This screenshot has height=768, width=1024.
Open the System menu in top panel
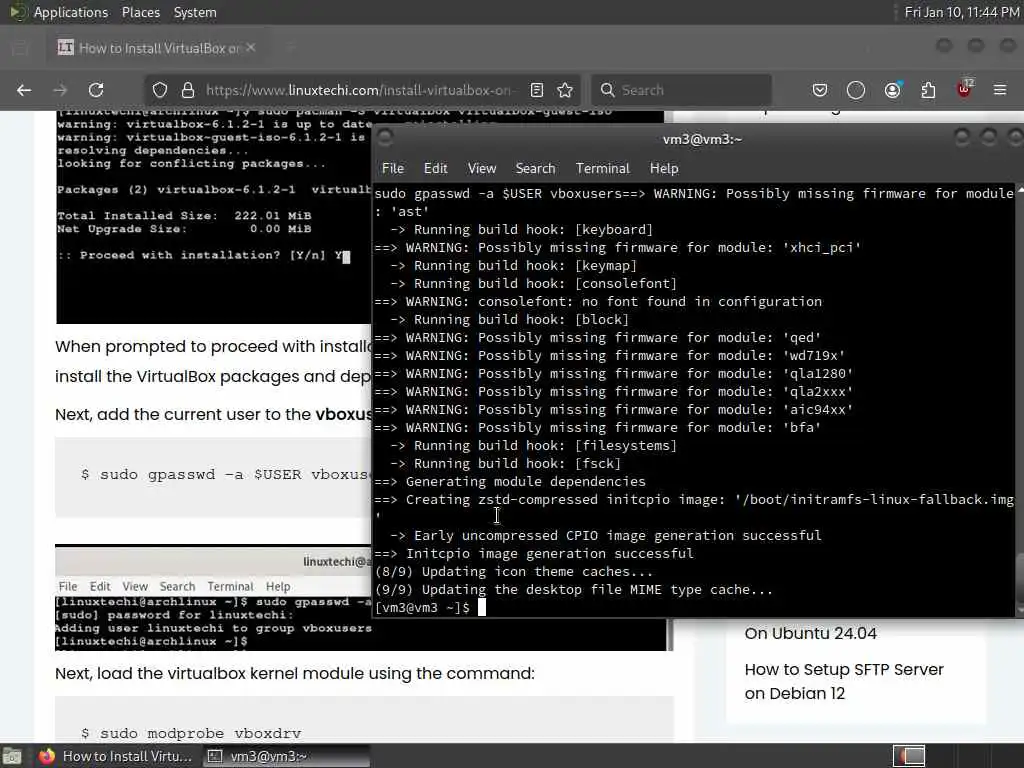(x=195, y=12)
